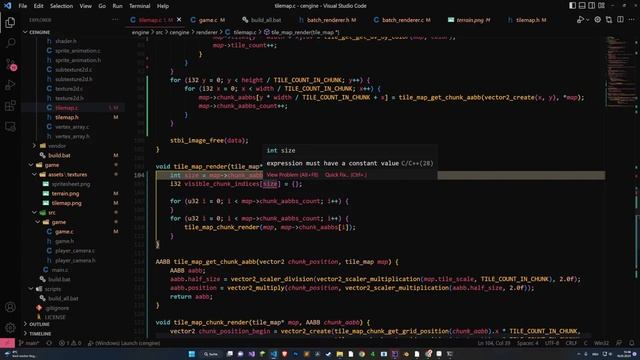Open the Manage gear in activity bar
The height and width of the screenshot is (360, 640).
click(x=10, y=327)
